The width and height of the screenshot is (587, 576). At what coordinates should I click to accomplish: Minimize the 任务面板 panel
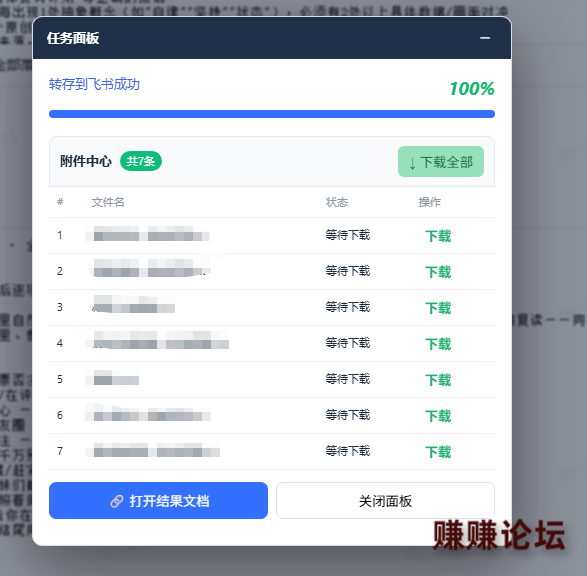[485, 38]
